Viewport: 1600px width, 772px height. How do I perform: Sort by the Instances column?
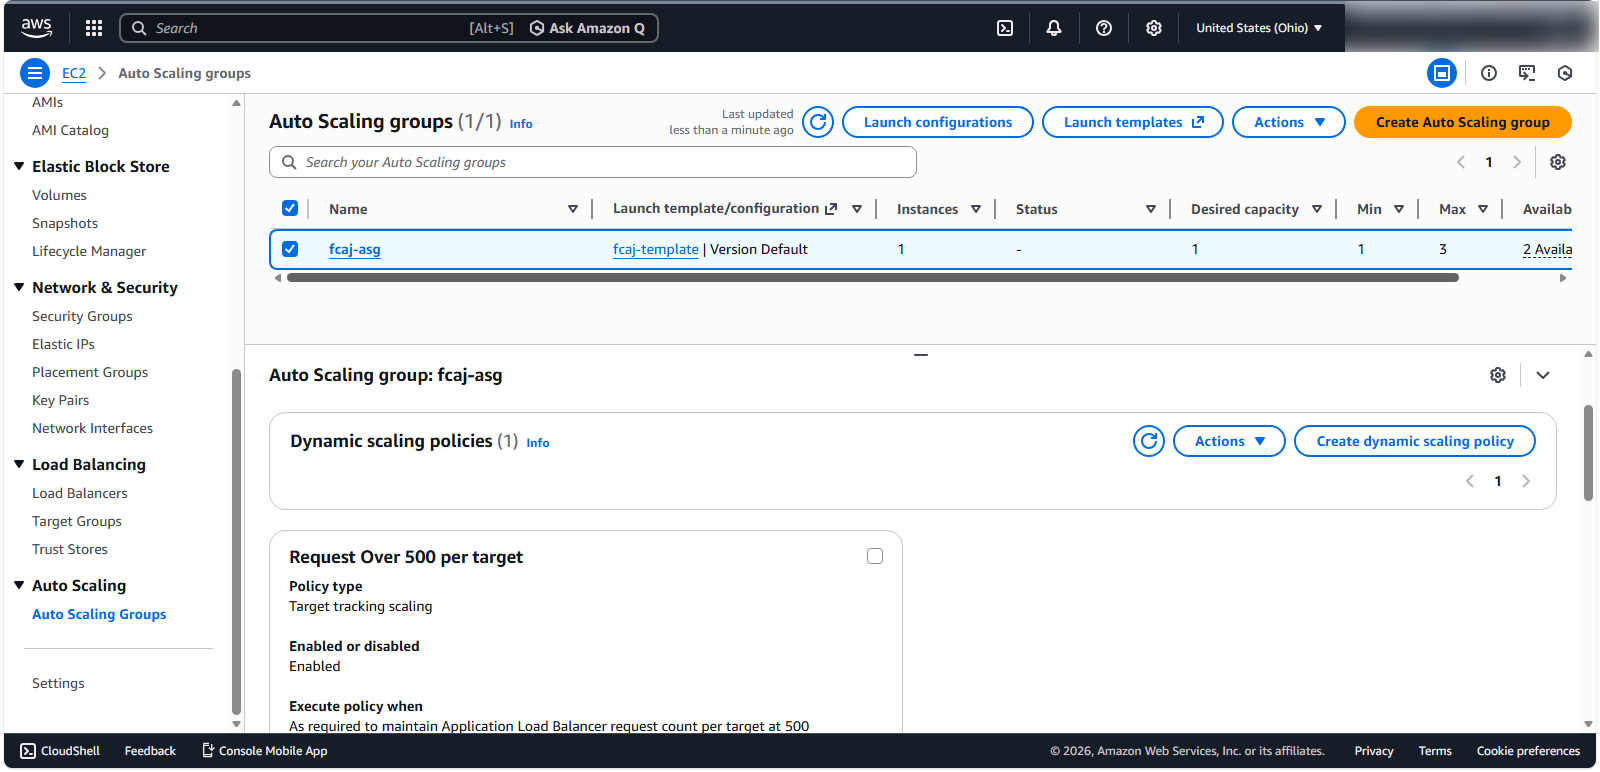976,209
